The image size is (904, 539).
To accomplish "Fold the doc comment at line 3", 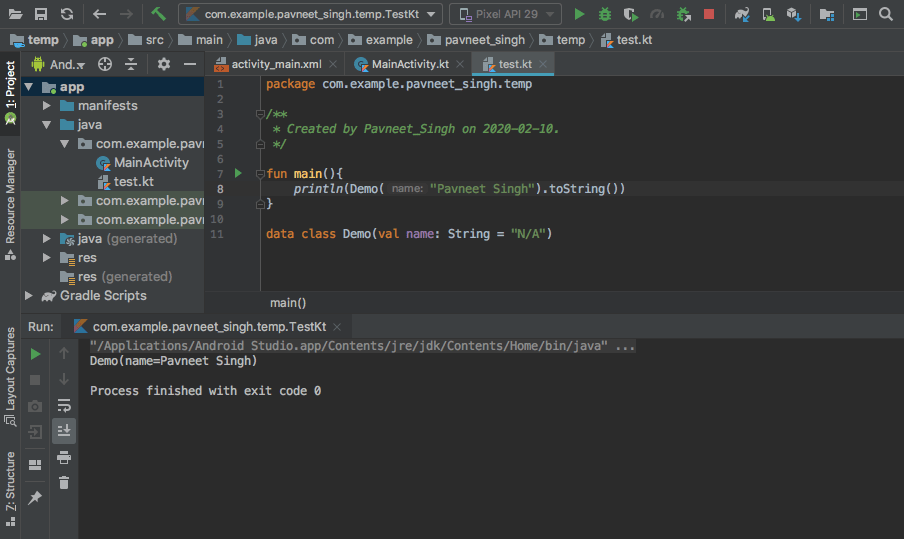I will click(260, 114).
